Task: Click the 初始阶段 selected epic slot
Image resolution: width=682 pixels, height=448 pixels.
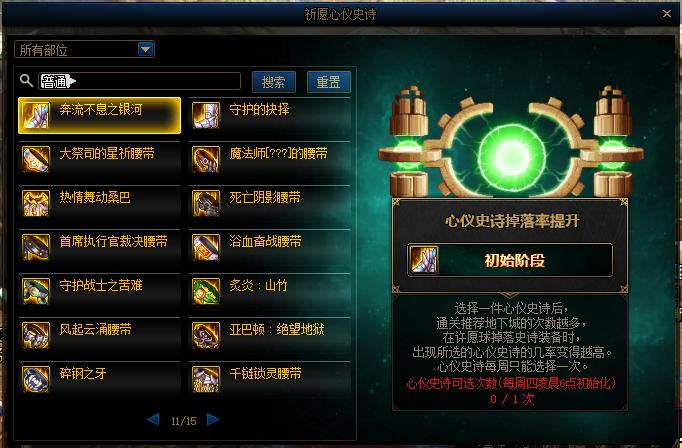Action: coord(510,260)
